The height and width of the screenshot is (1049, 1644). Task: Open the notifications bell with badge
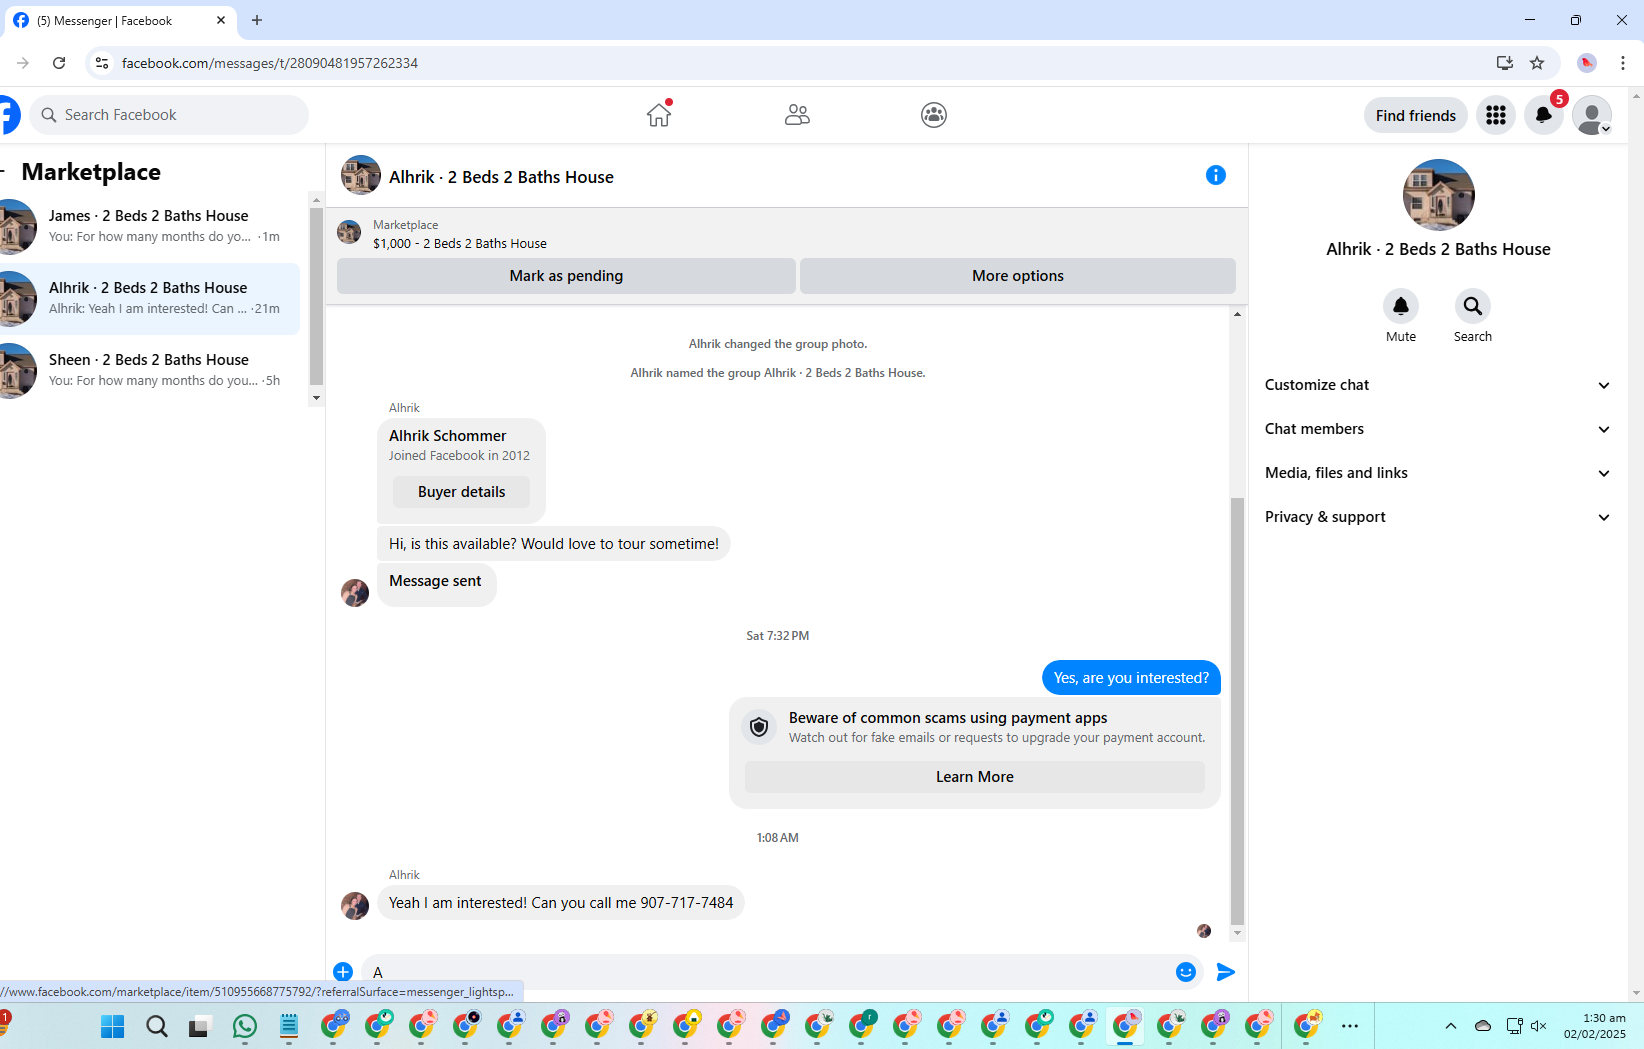pos(1544,115)
